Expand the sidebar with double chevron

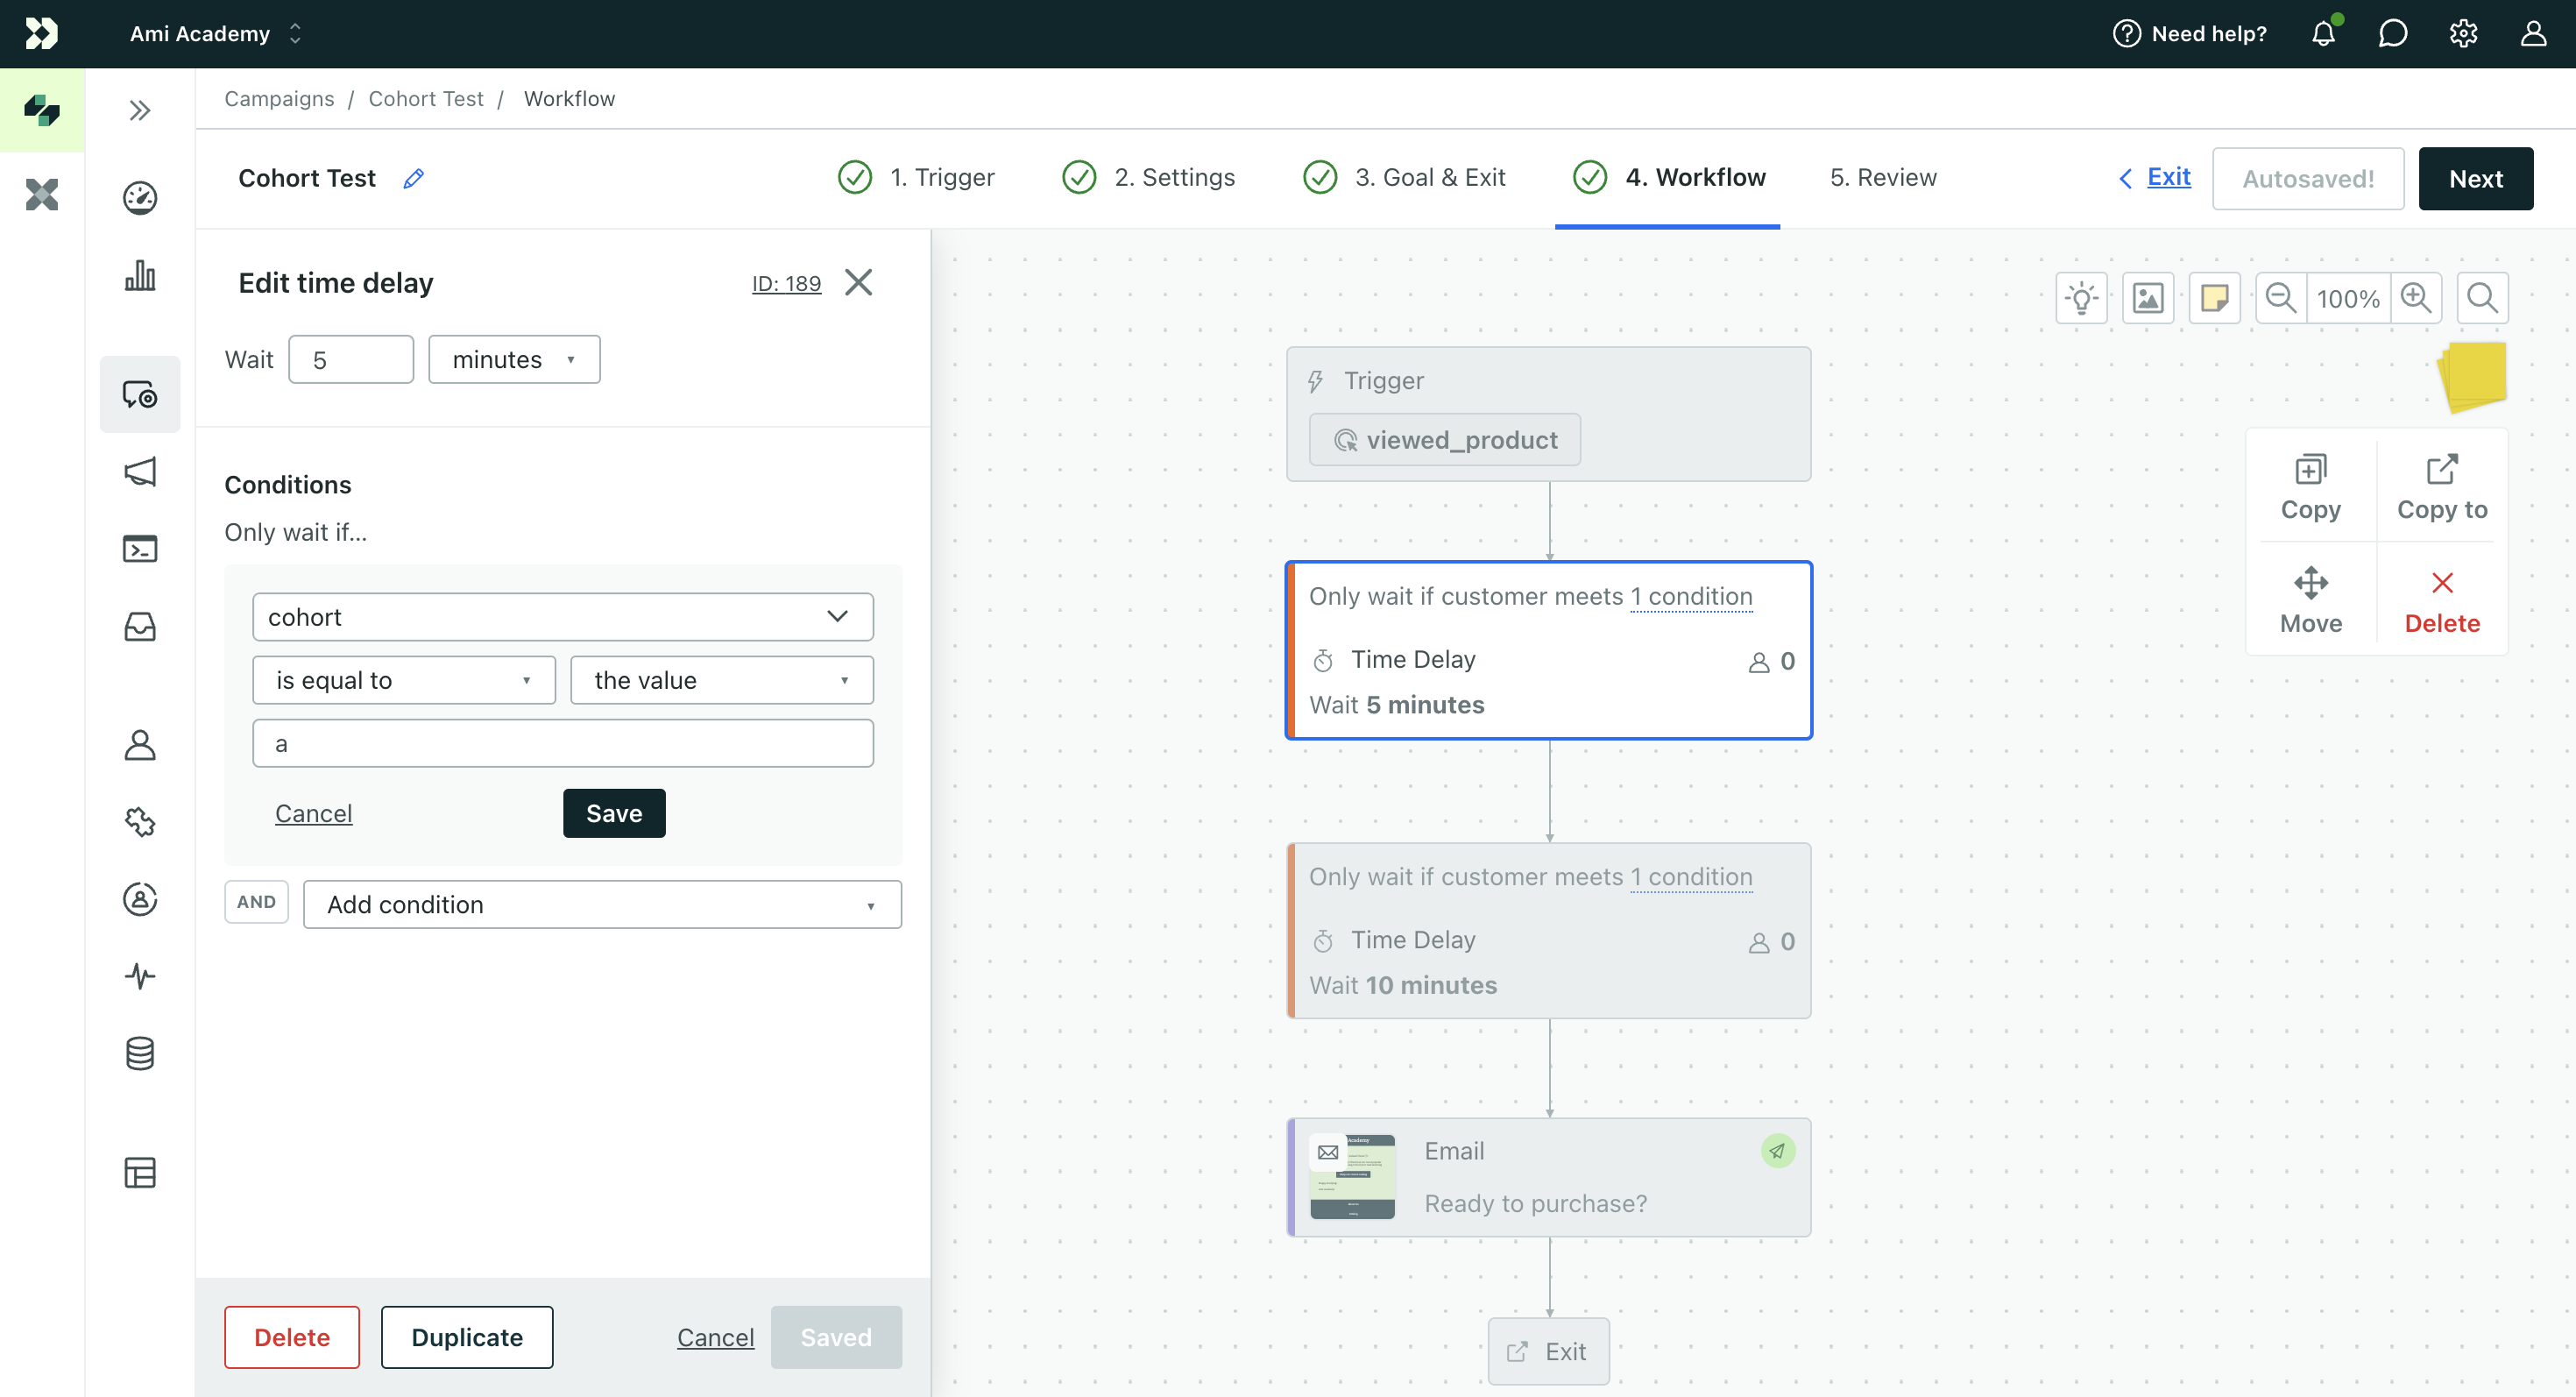click(x=140, y=110)
